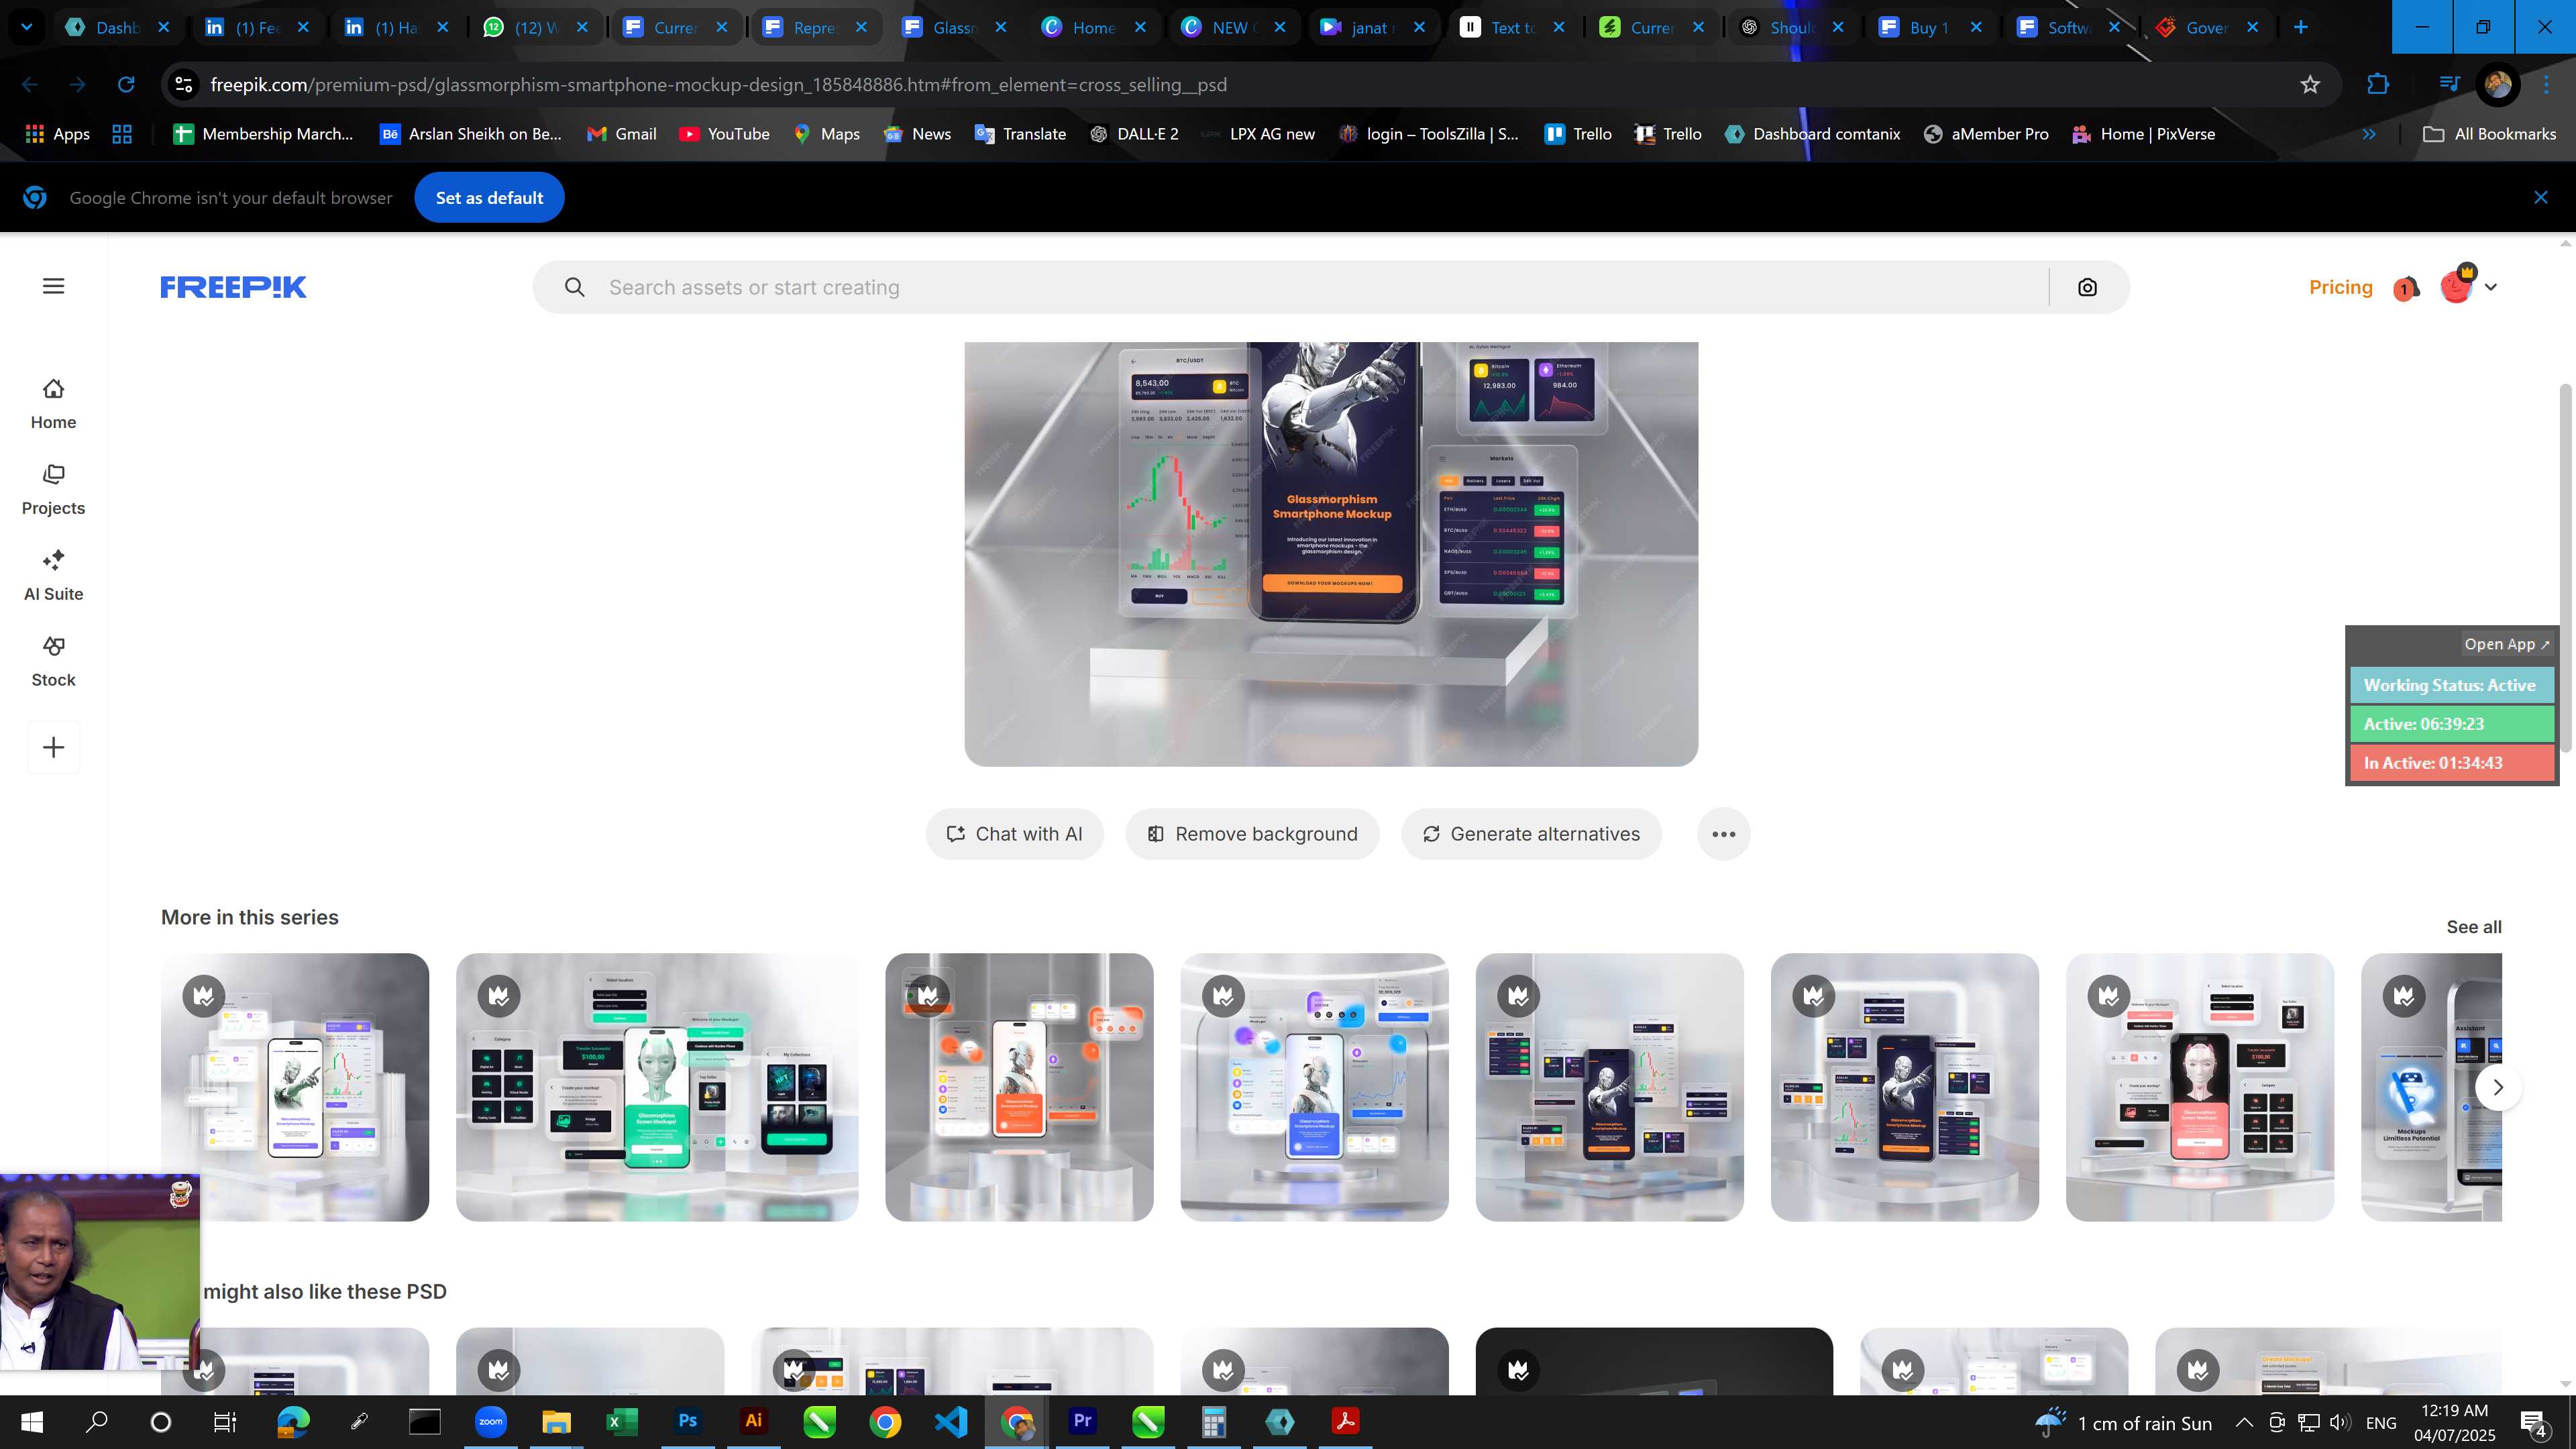This screenshot has height=1449, width=2576.
Task: Click Chat with AI button
Action: tap(1014, 834)
